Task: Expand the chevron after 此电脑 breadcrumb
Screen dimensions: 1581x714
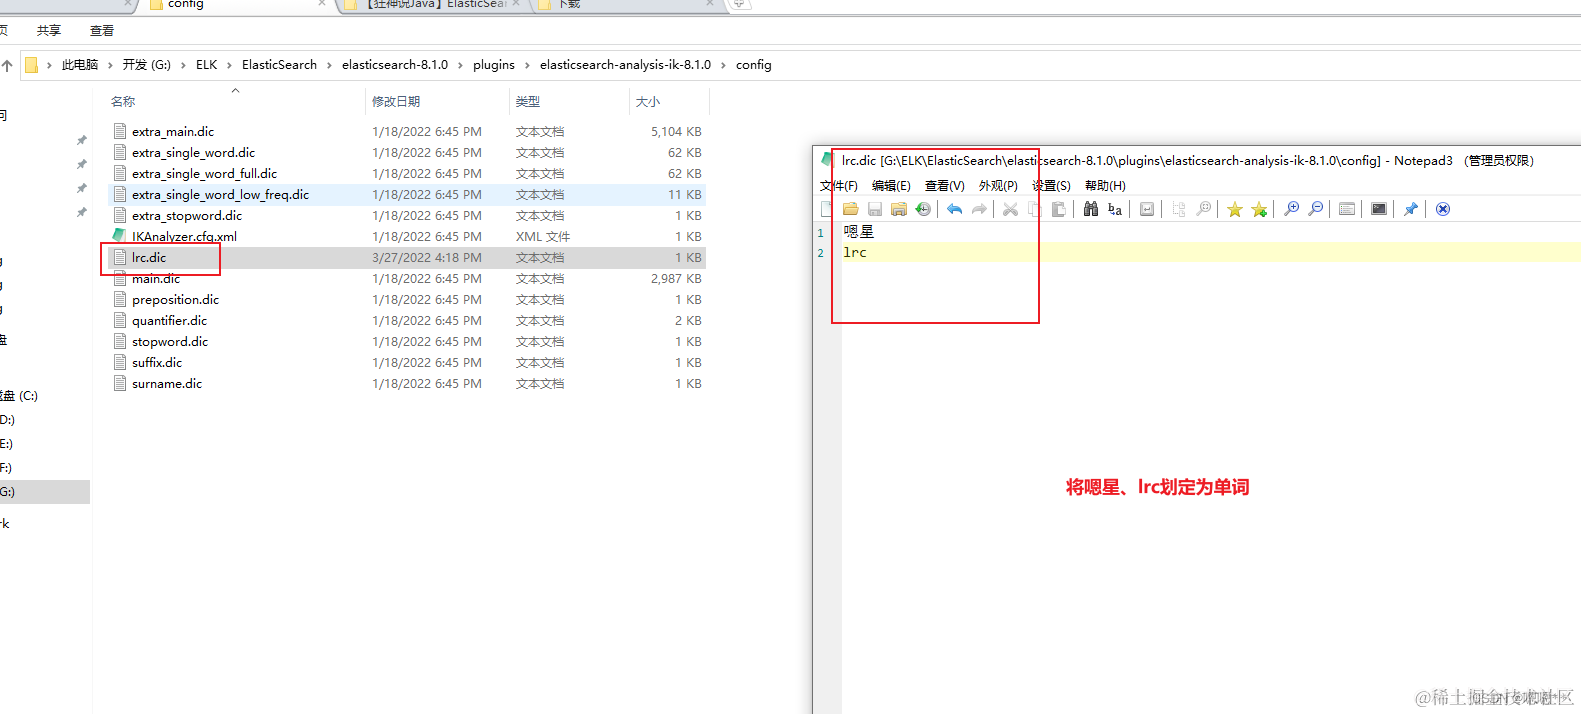Action: [111, 65]
